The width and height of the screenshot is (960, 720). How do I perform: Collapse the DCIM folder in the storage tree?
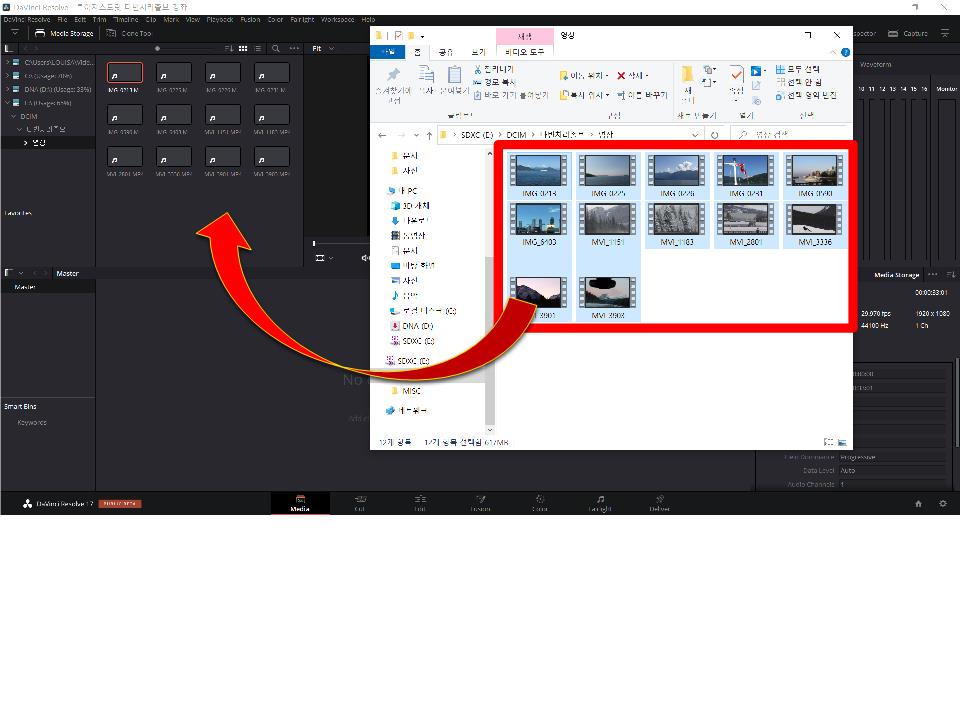click(x=13, y=116)
